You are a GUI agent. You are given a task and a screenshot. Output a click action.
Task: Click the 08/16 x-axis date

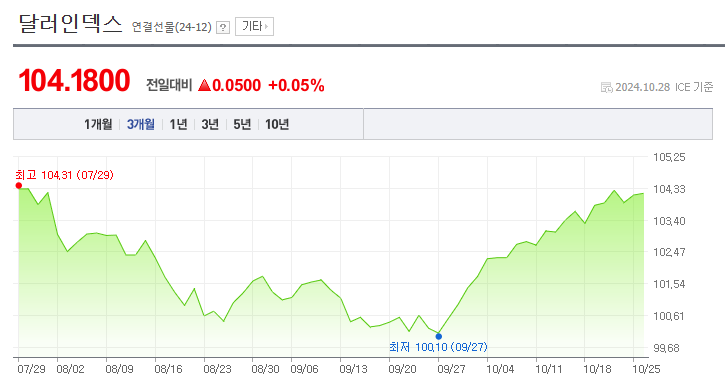click(x=168, y=369)
